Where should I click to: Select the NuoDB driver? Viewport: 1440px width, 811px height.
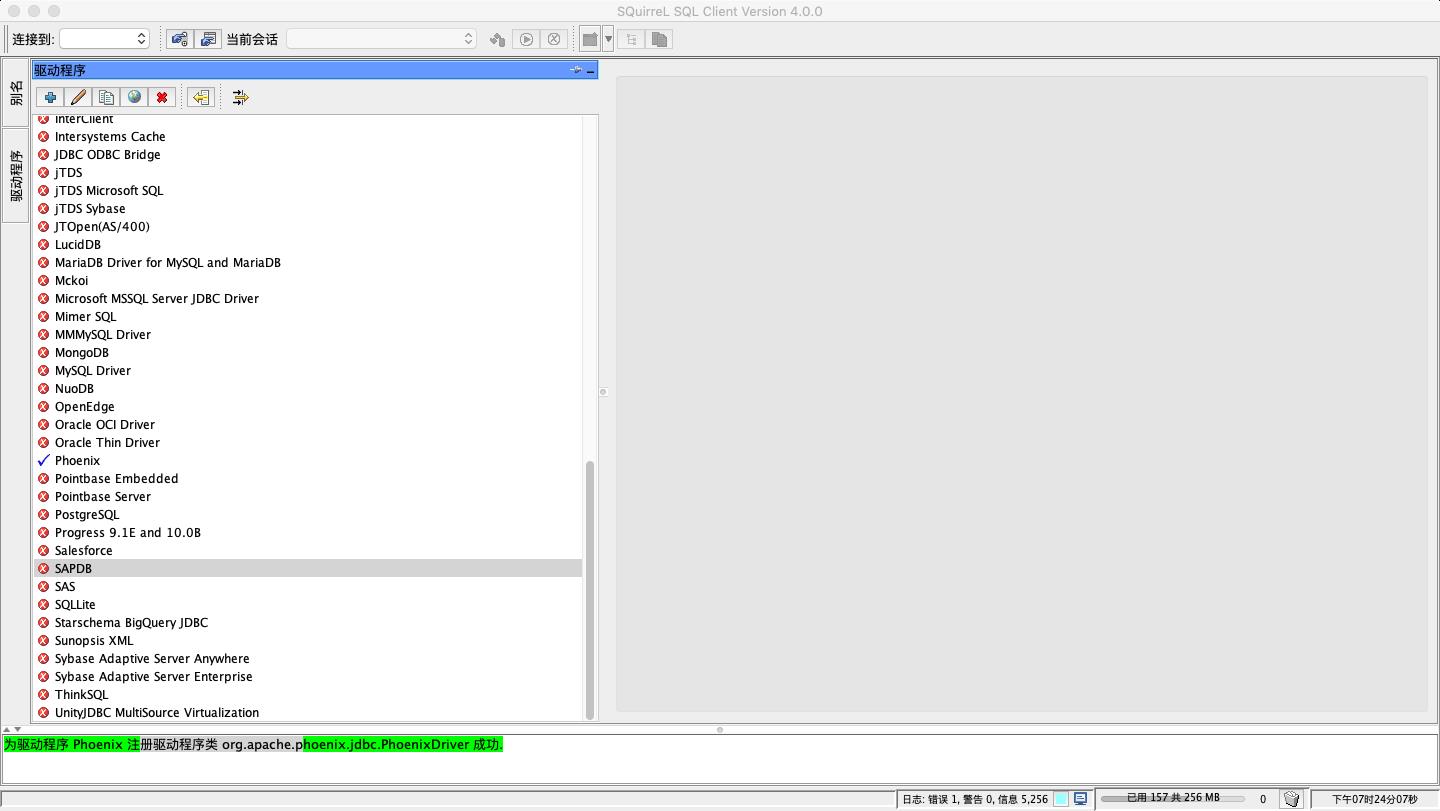(308, 388)
